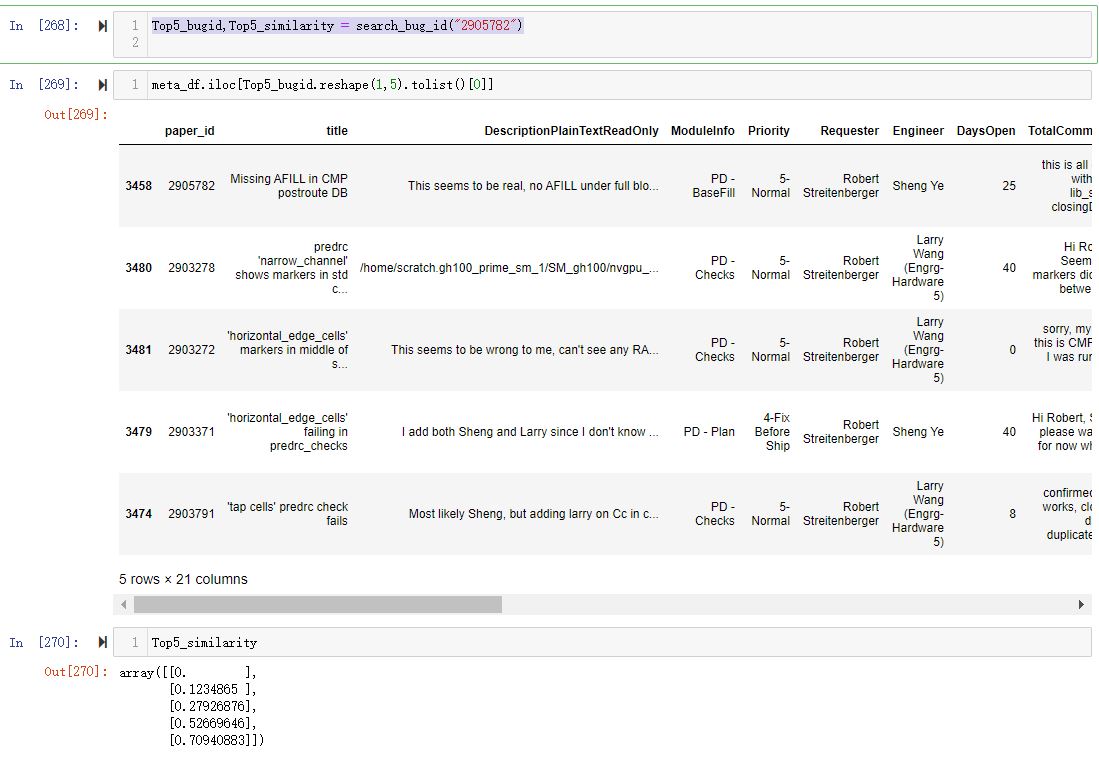Click the left arrow of the horizontal scrollbar
Image resolution: width=1099 pixels, height=761 pixels.
click(124, 604)
